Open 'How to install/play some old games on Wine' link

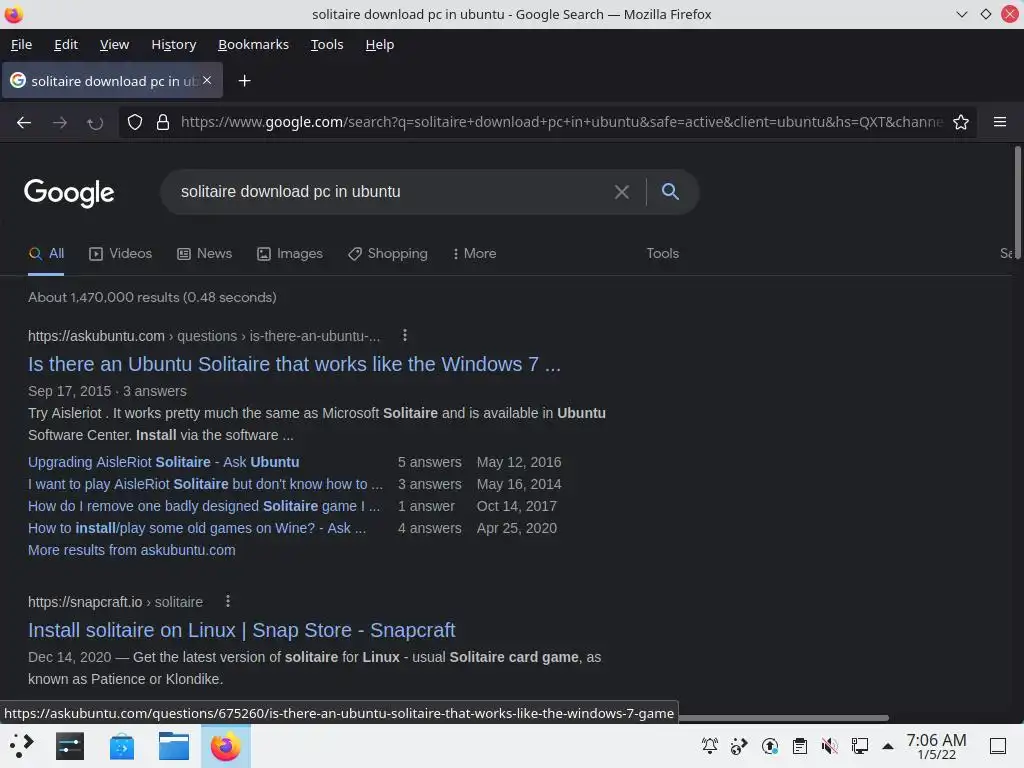[197, 528]
